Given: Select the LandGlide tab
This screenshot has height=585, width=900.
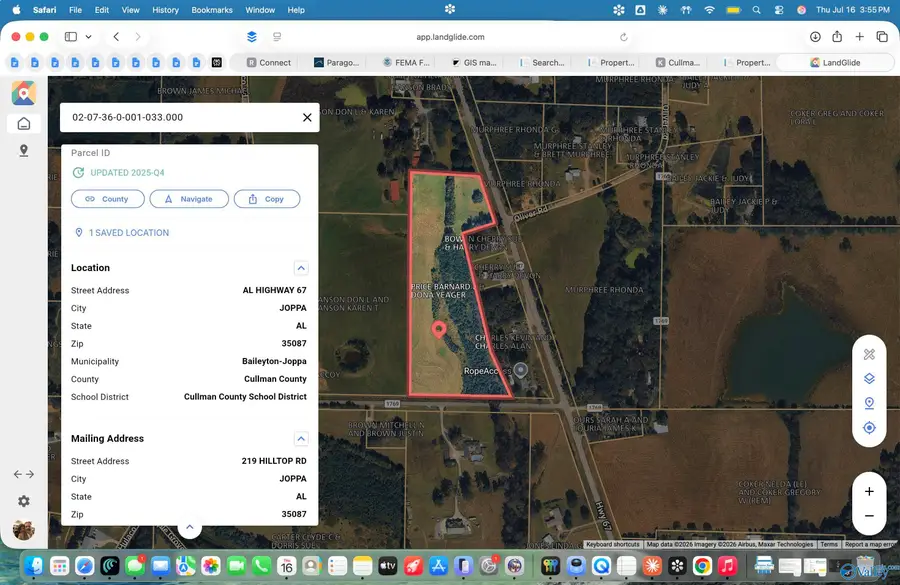Looking at the screenshot, I should click(835, 63).
